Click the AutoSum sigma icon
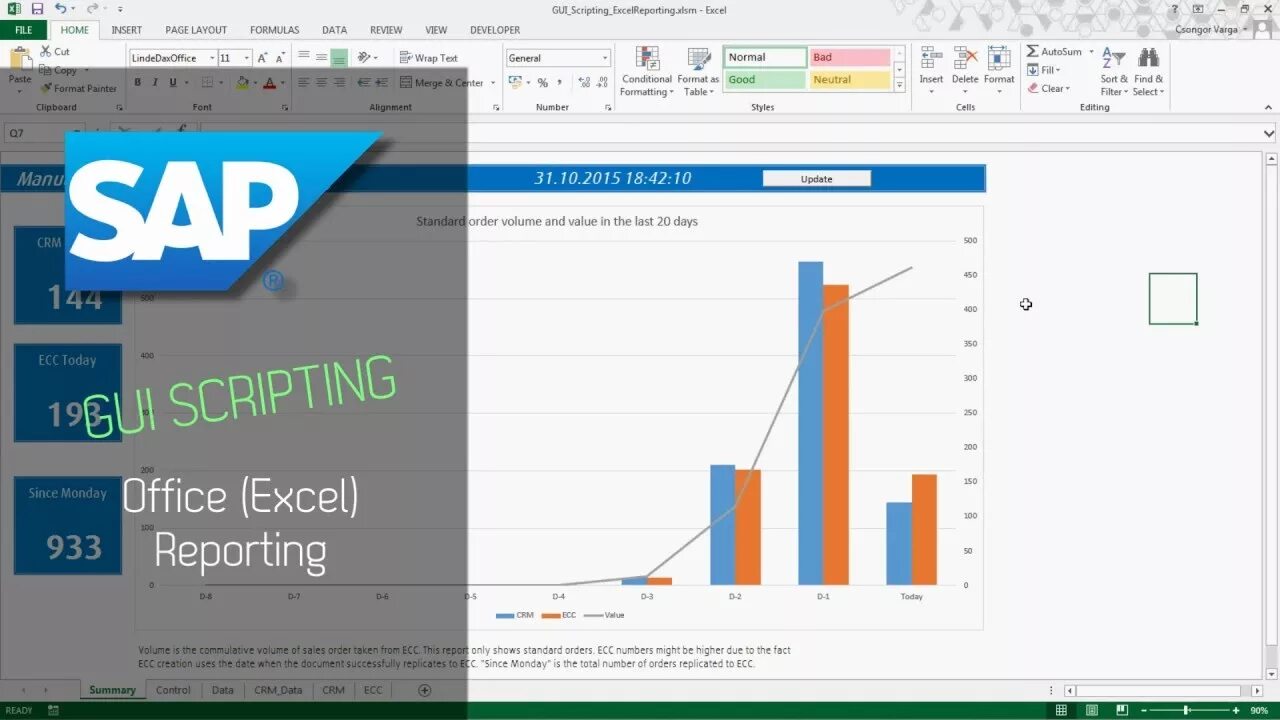 point(1033,51)
